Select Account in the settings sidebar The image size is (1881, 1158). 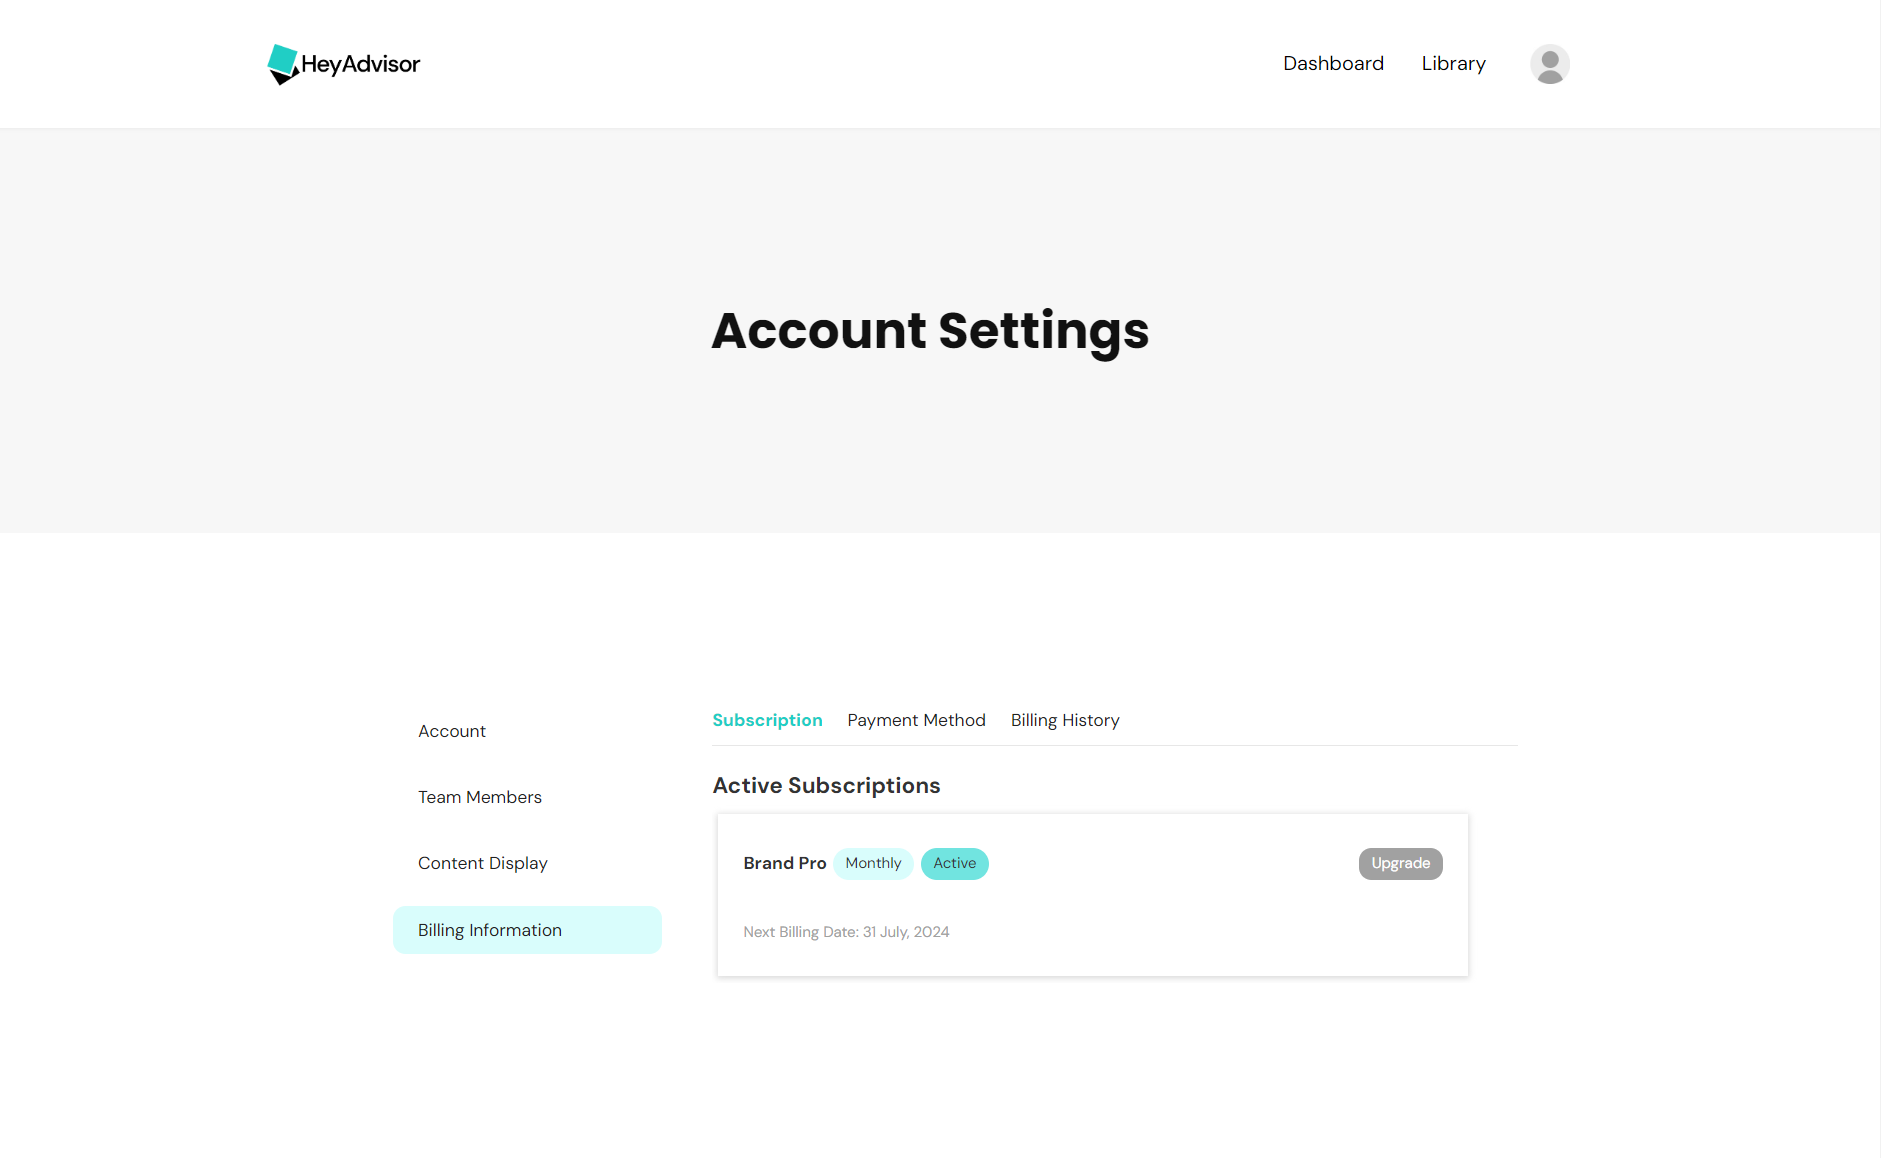click(x=451, y=731)
